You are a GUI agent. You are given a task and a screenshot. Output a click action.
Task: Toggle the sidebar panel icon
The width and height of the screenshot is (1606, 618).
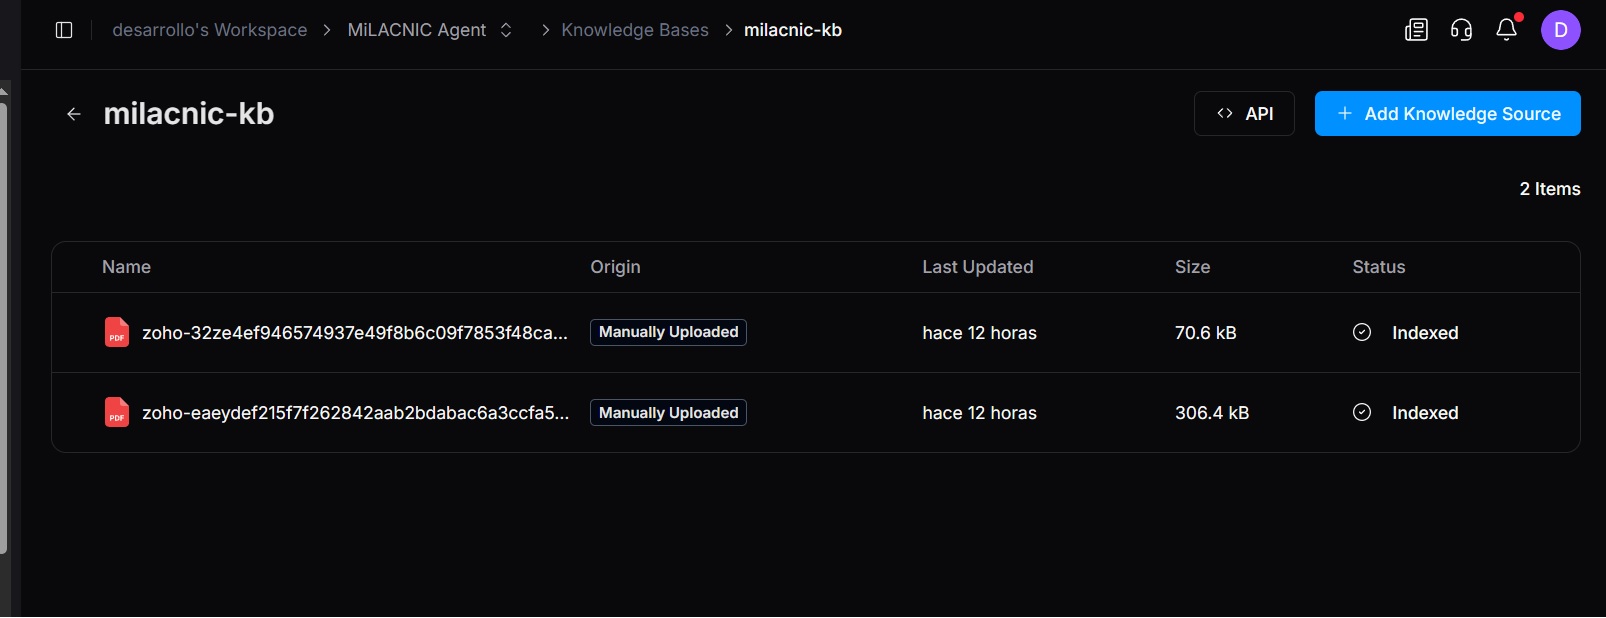coord(64,30)
